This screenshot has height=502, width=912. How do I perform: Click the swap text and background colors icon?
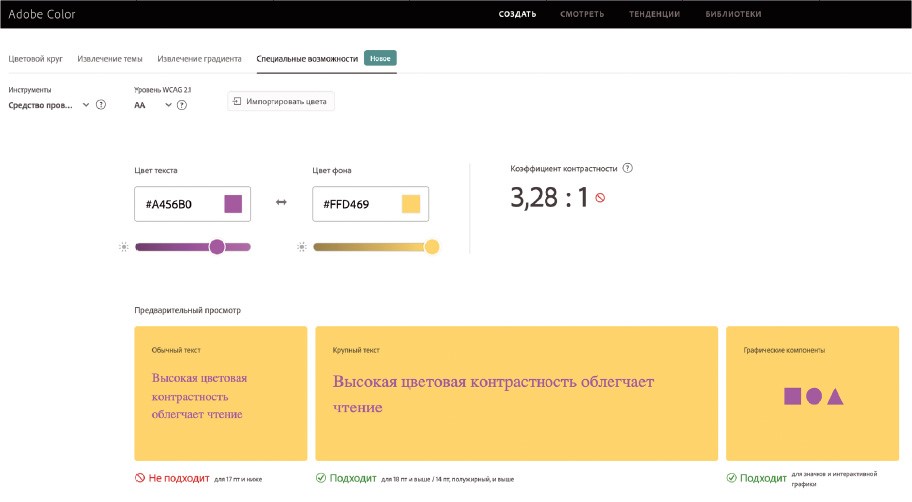(x=281, y=203)
